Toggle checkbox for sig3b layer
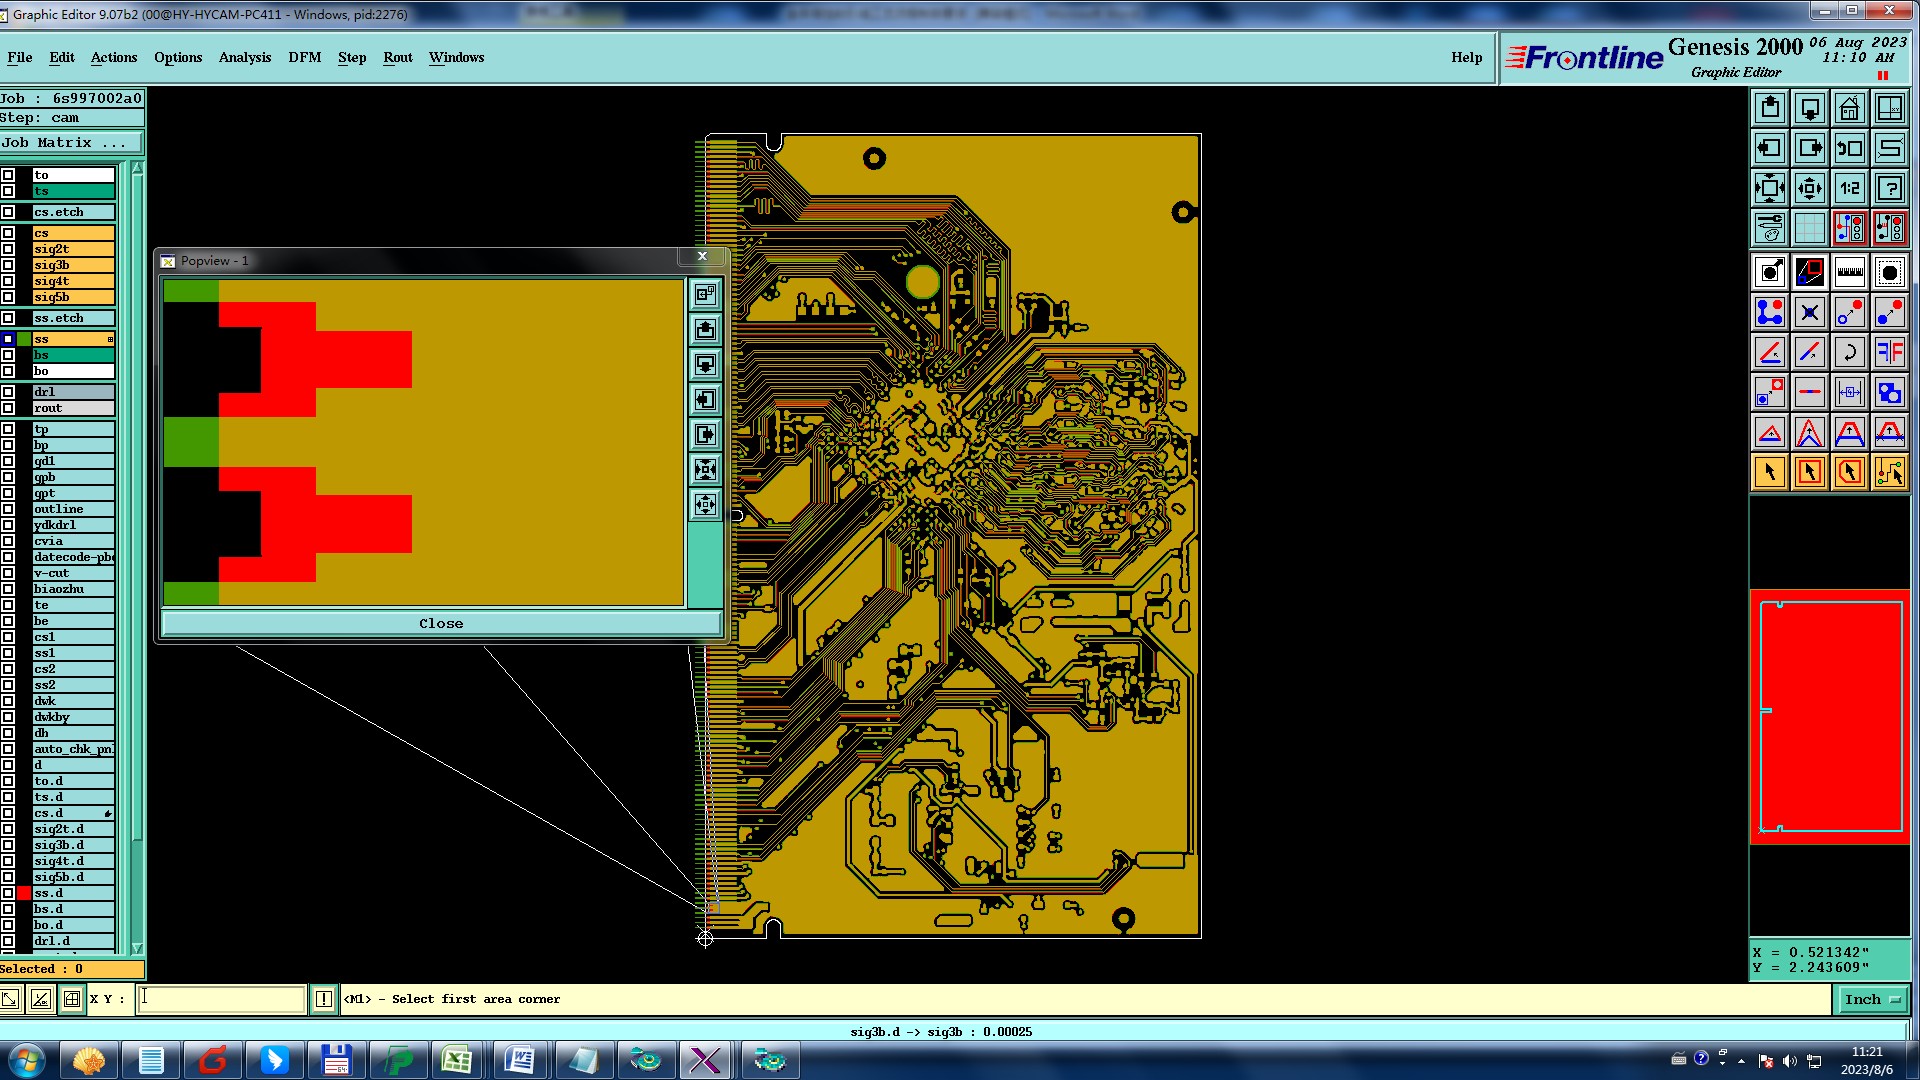The height and width of the screenshot is (1080, 1920). (x=8, y=265)
